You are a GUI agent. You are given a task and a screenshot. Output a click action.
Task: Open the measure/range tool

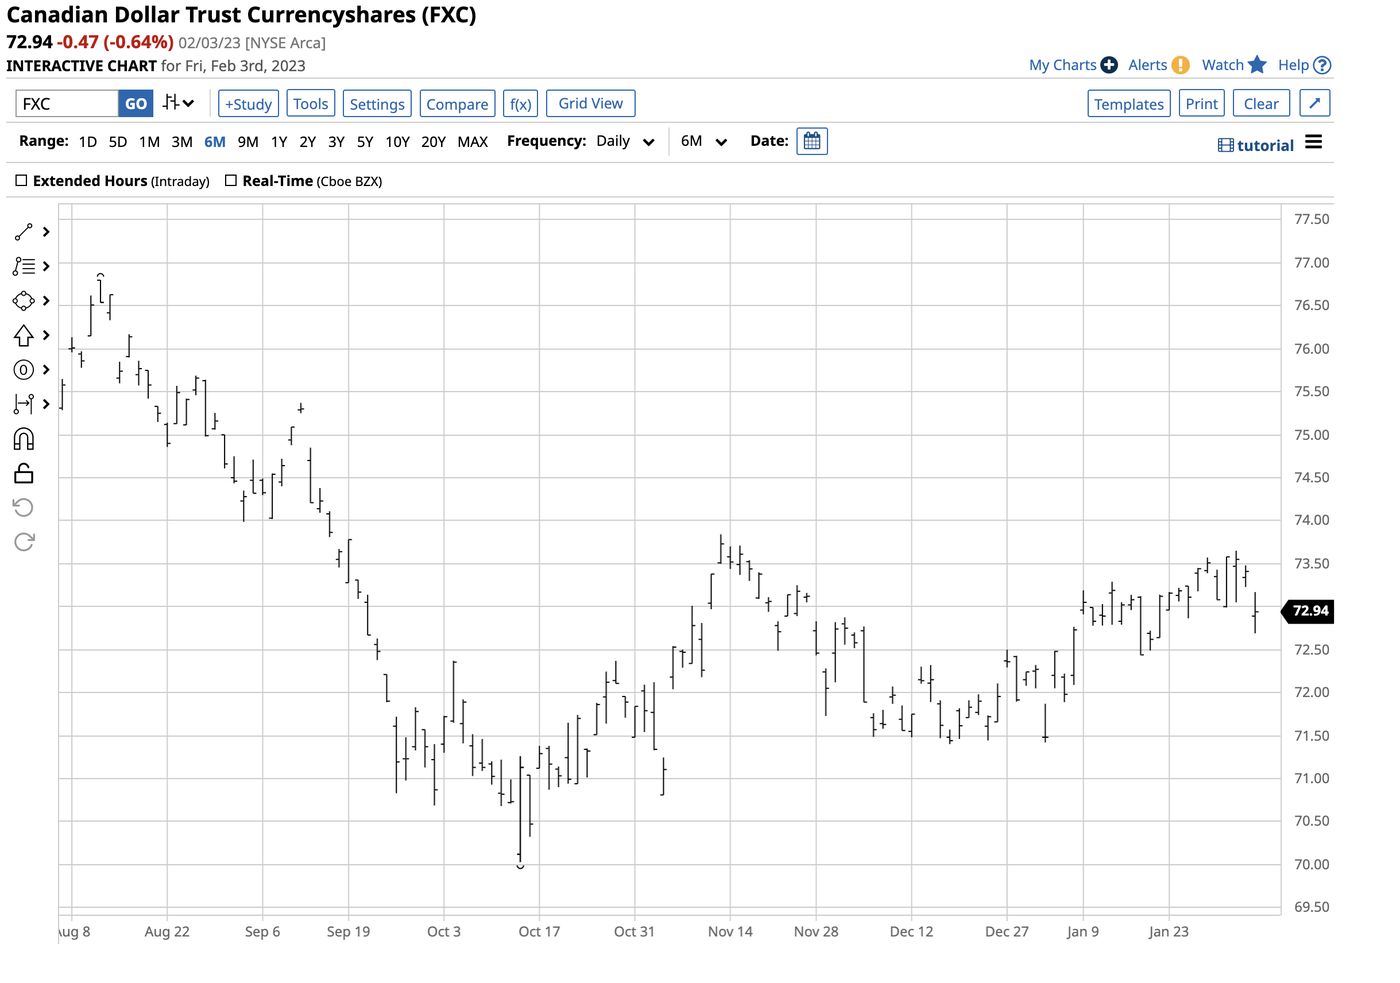24,404
